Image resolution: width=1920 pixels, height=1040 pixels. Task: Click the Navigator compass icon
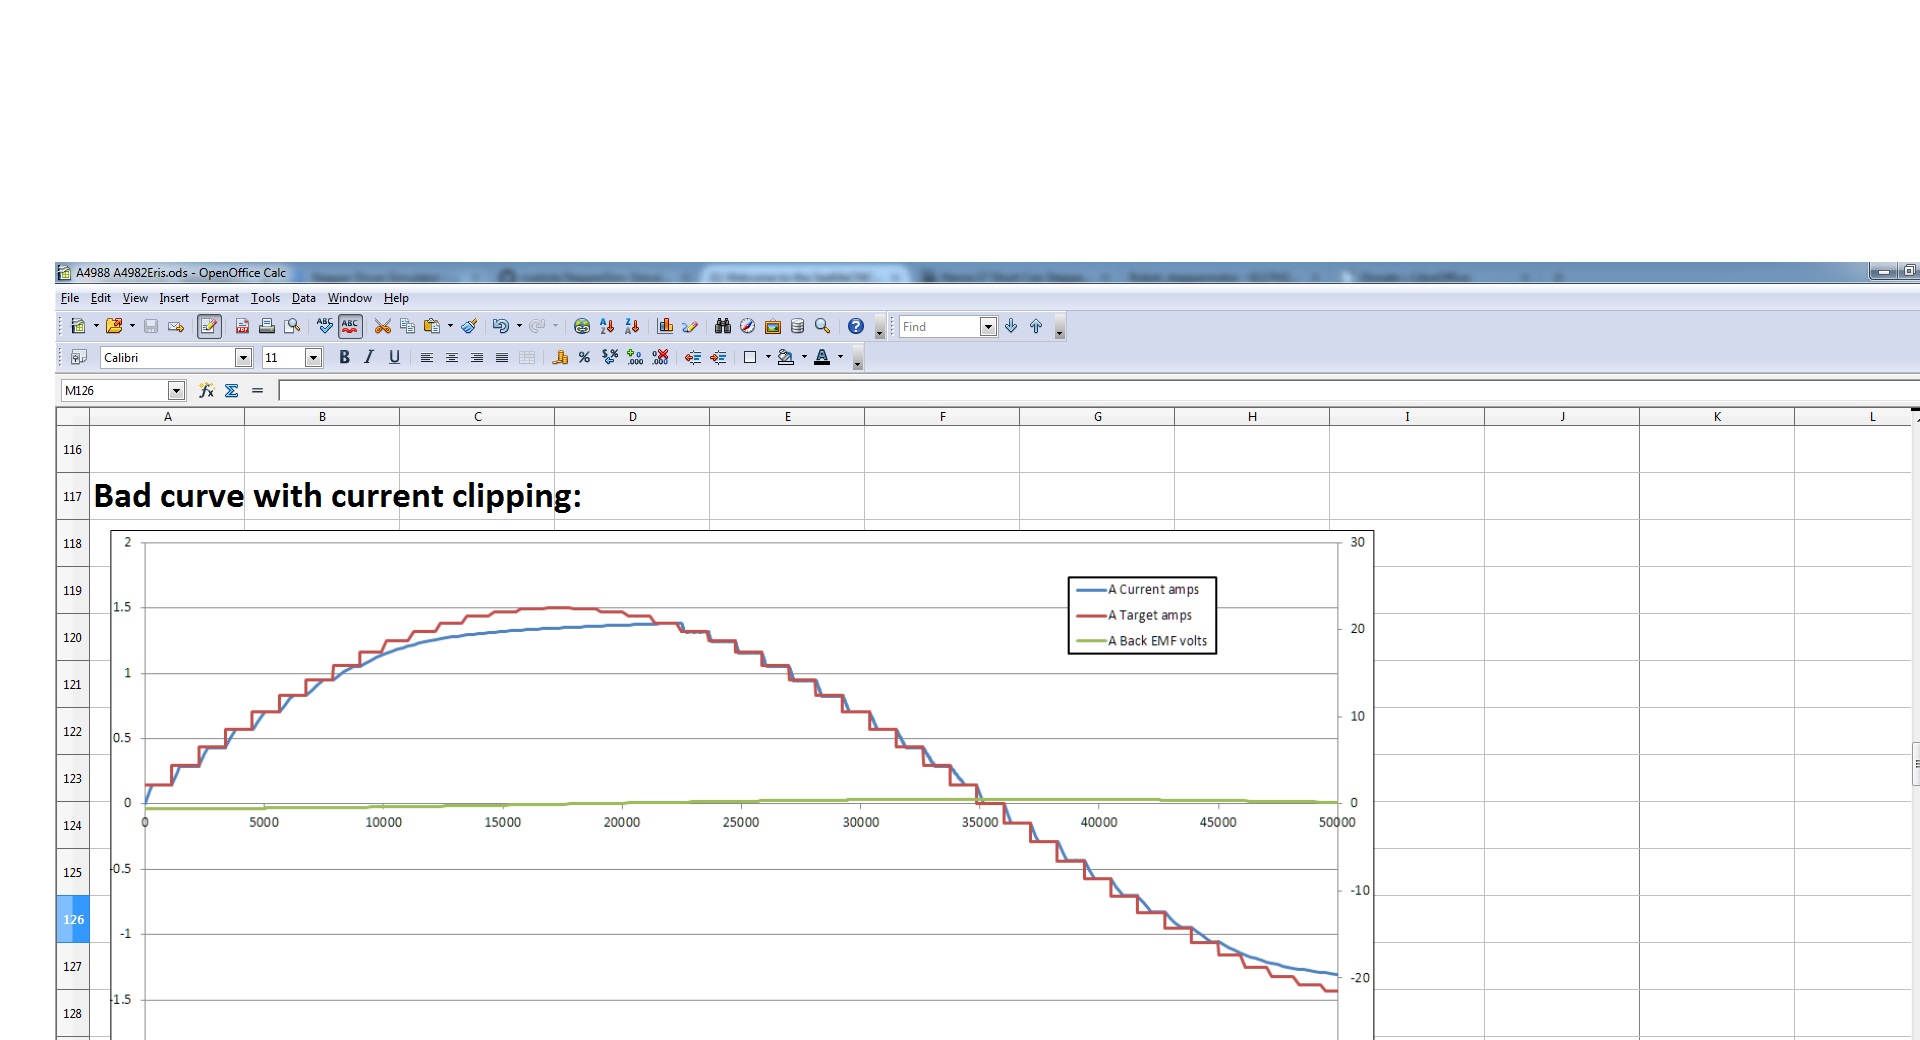747,326
